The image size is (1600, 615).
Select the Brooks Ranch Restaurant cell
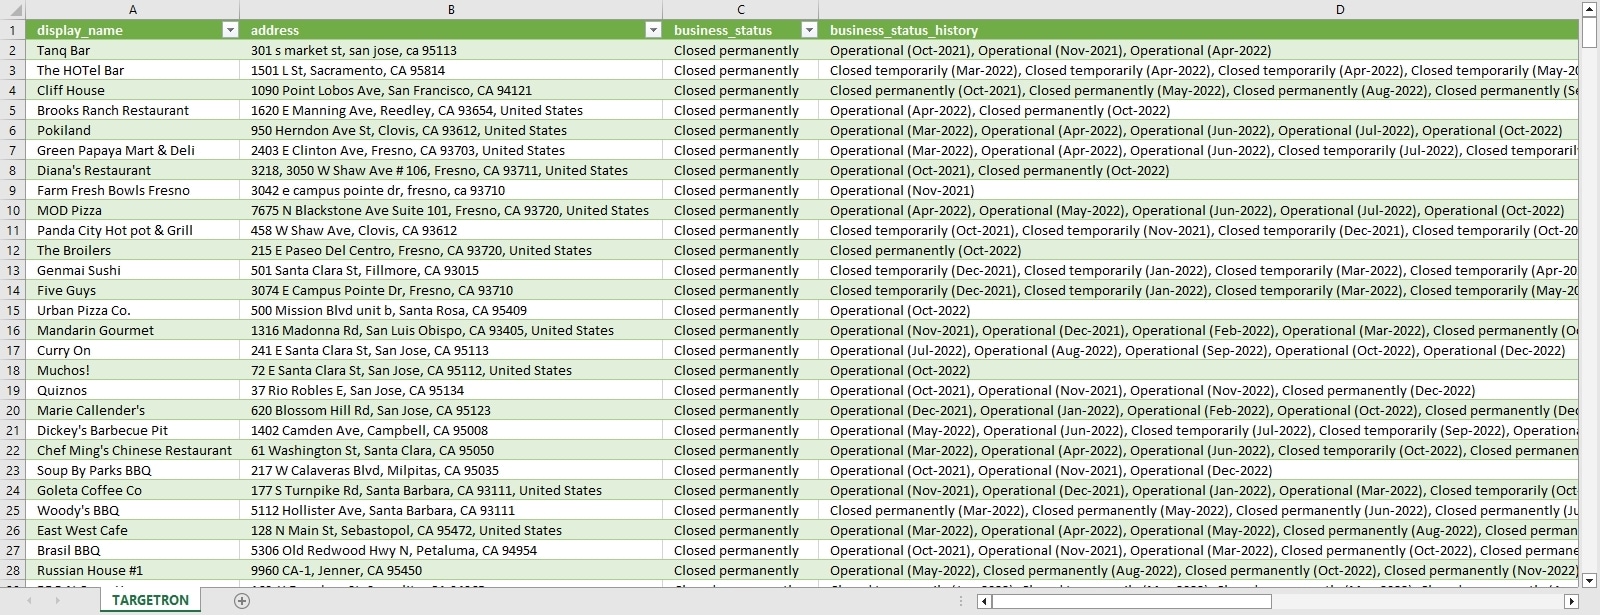133,110
